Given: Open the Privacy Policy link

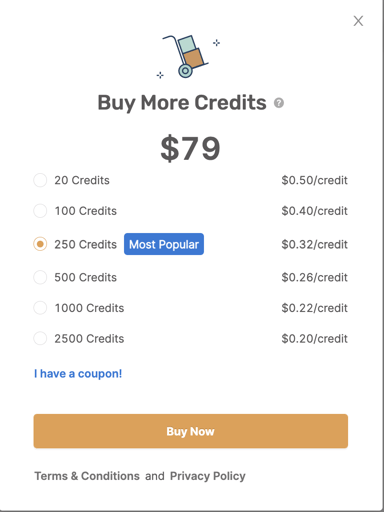Looking at the screenshot, I should pos(208,476).
